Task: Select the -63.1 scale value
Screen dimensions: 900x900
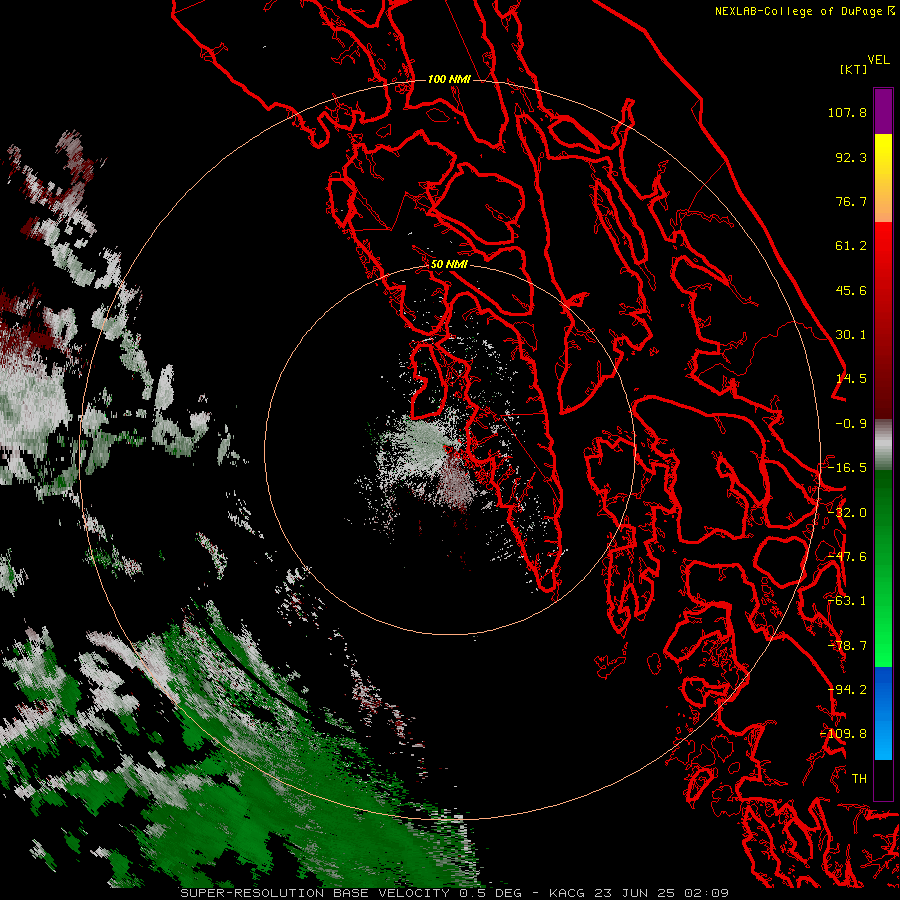Action: point(847,601)
